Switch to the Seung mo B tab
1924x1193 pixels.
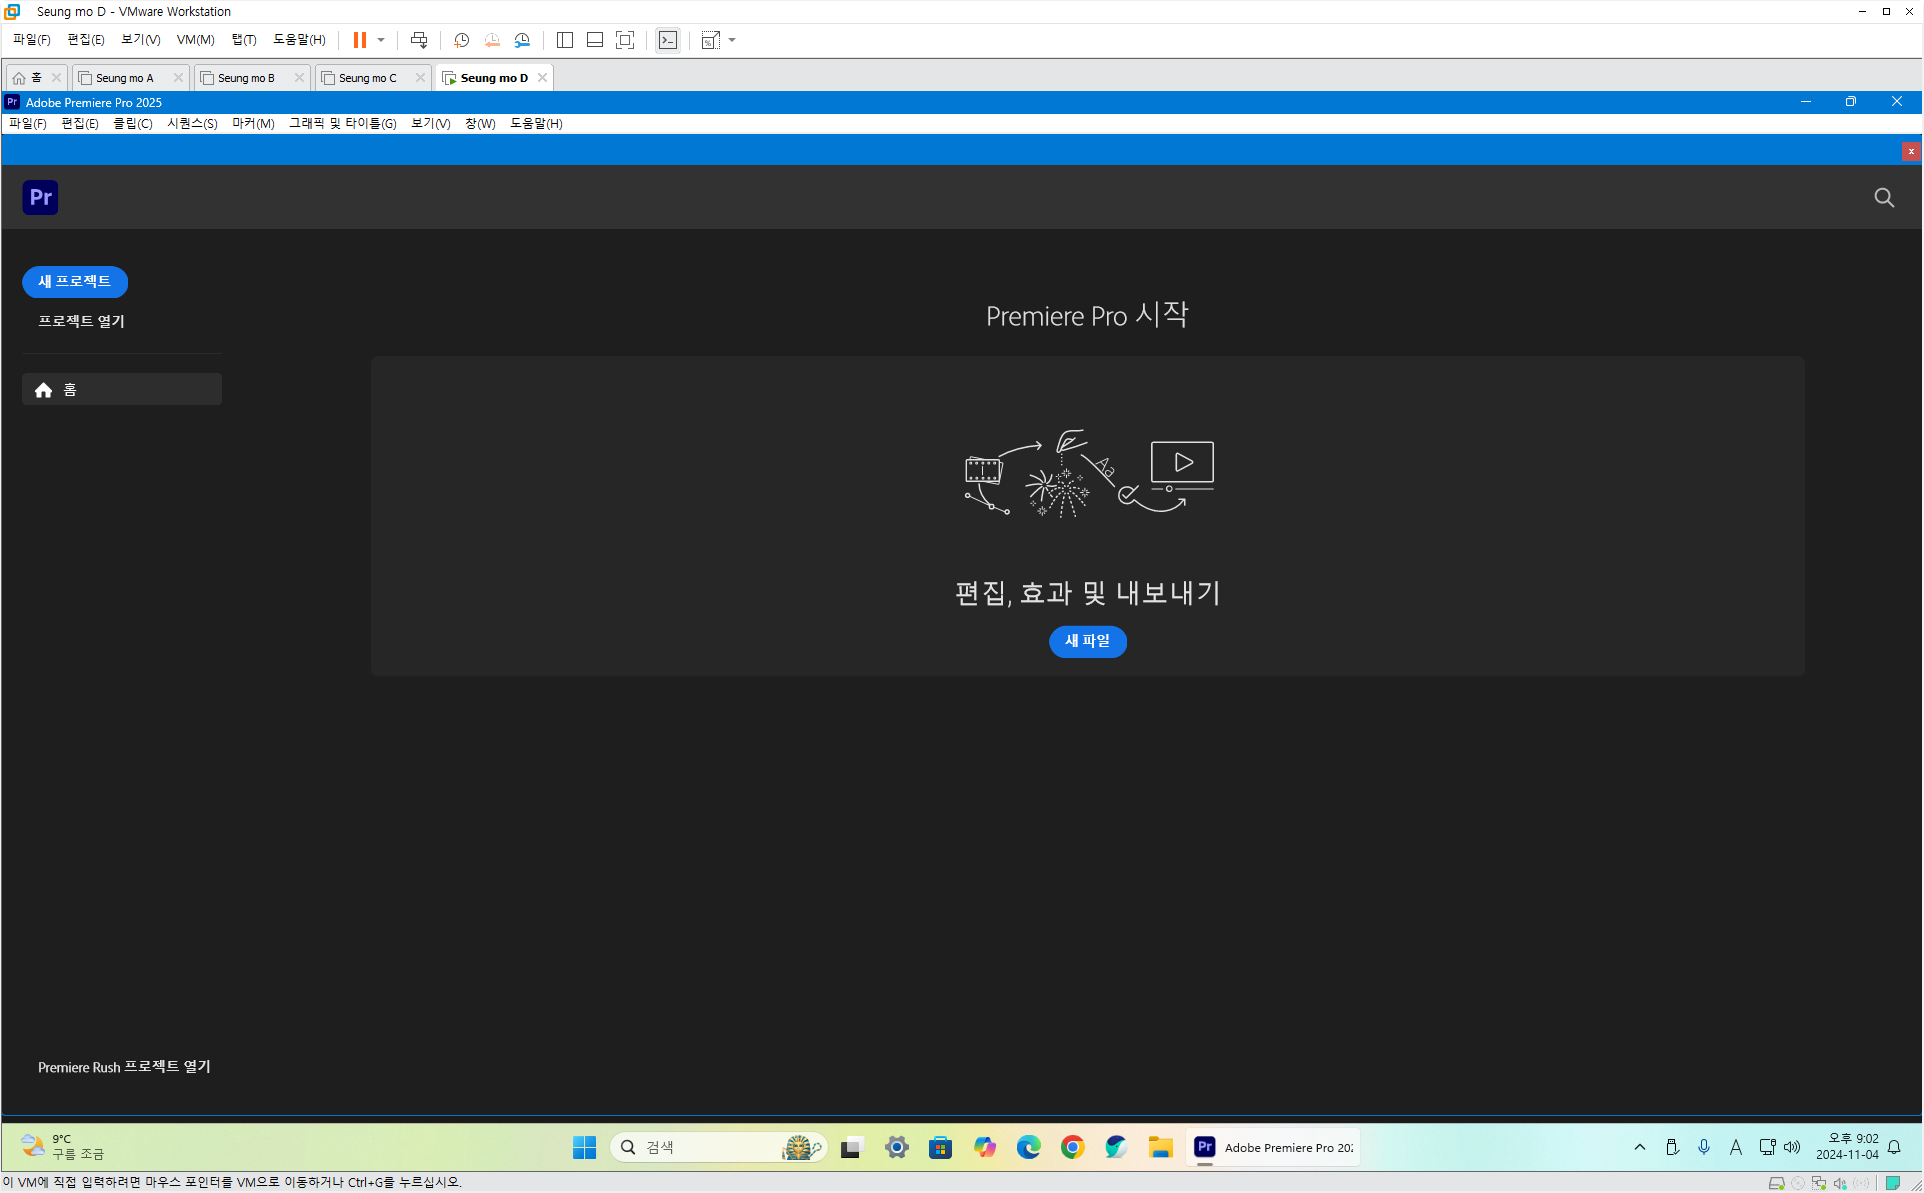246,78
